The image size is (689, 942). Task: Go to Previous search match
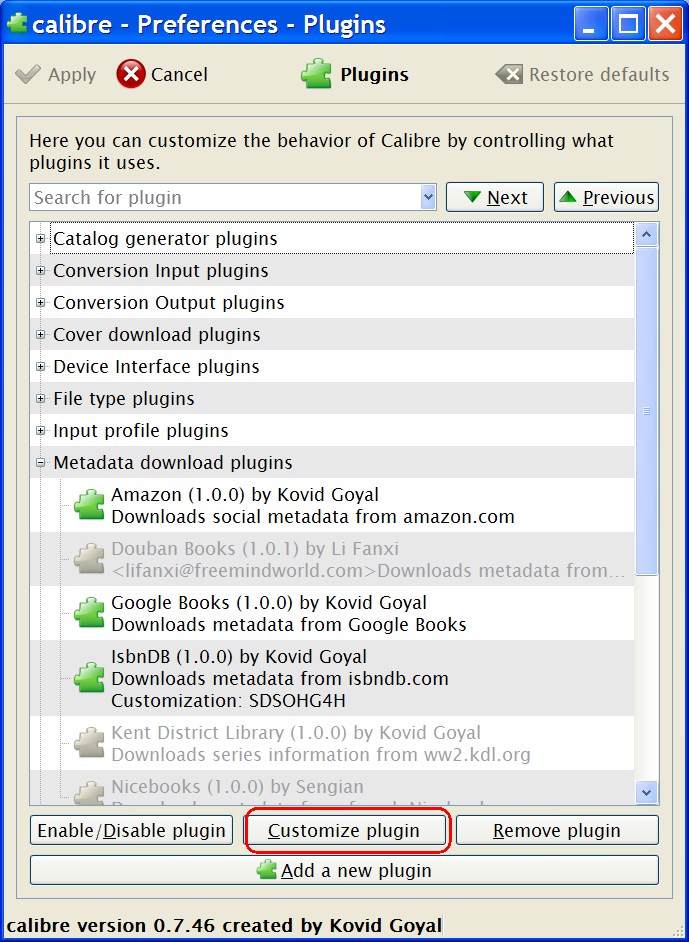click(606, 197)
